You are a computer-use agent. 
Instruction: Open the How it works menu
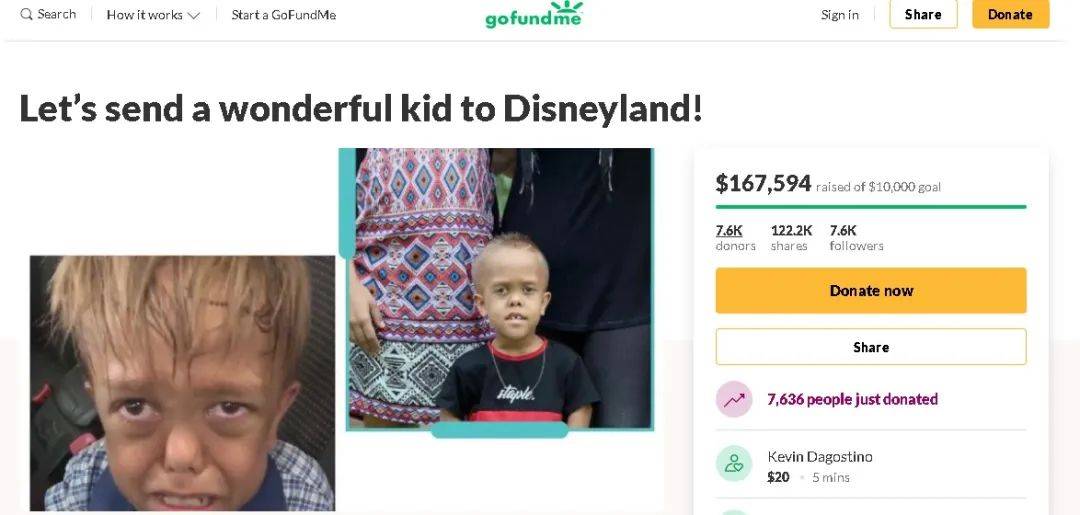(x=145, y=15)
